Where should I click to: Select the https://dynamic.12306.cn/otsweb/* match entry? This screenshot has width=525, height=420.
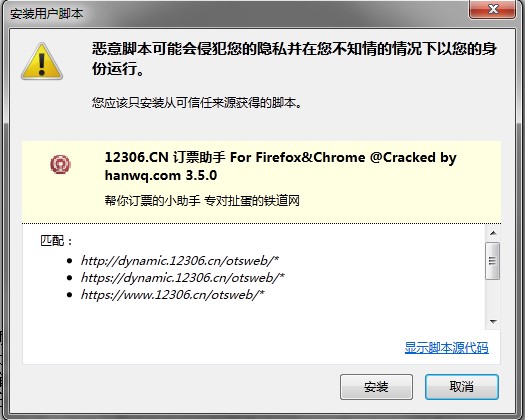(x=182, y=278)
